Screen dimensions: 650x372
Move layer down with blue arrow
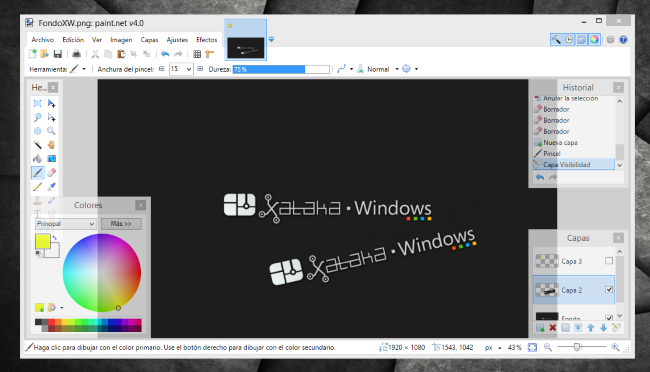coord(604,328)
